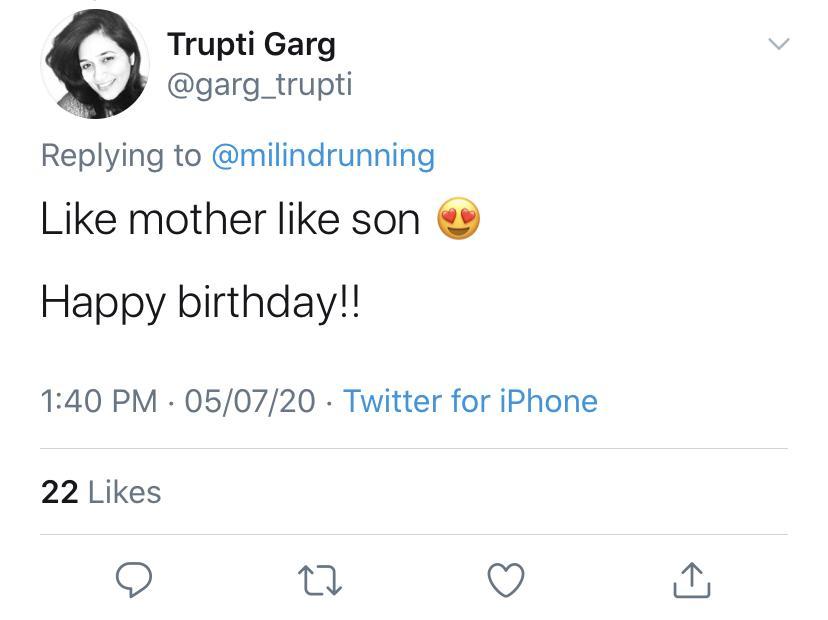Visit the @milindrunning profile link
The image size is (828, 620).
[x=322, y=156]
